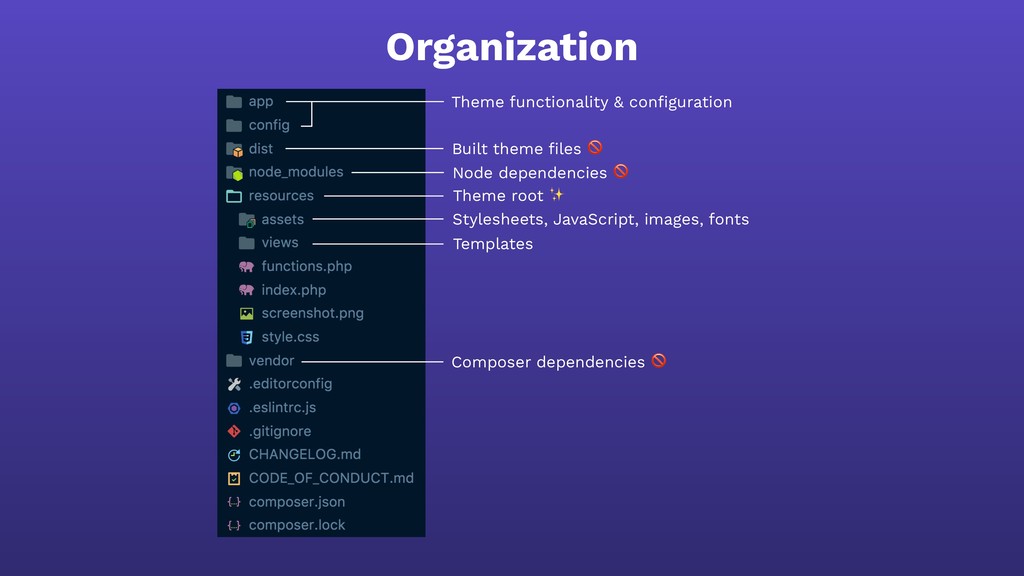Click the assets folder icon
The height and width of the screenshot is (576, 1024).
tap(247, 220)
